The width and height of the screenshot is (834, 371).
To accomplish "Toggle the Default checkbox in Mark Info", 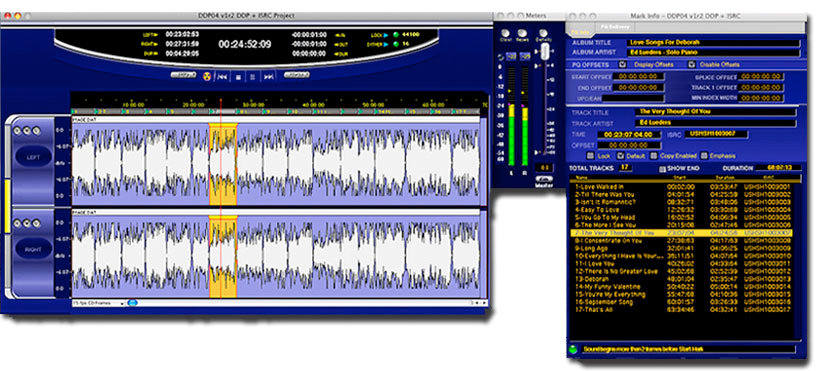I will (x=620, y=156).
